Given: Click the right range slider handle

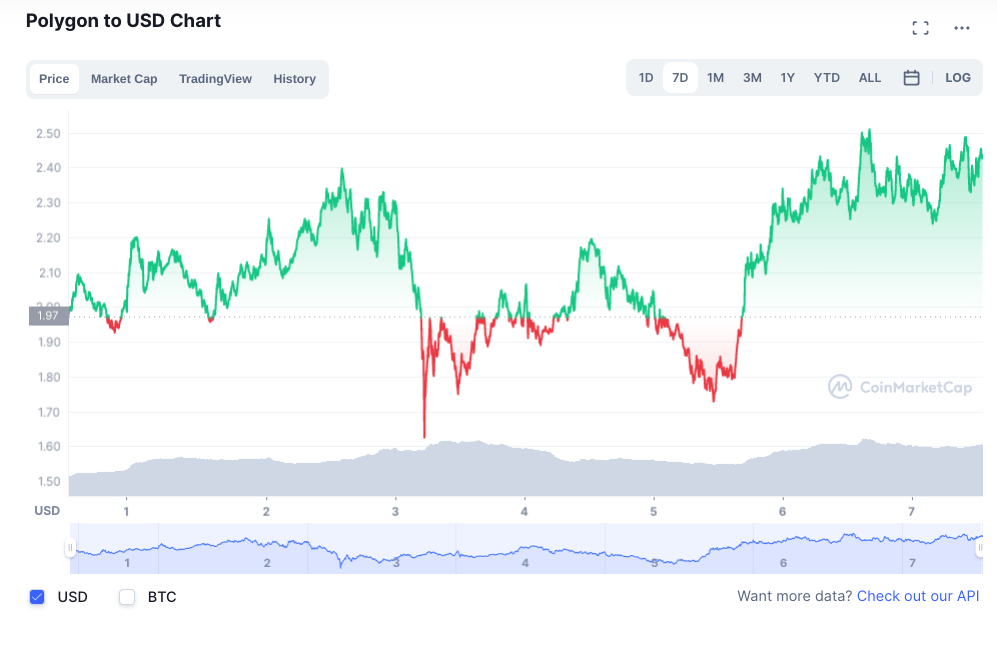Looking at the screenshot, I should [979, 548].
